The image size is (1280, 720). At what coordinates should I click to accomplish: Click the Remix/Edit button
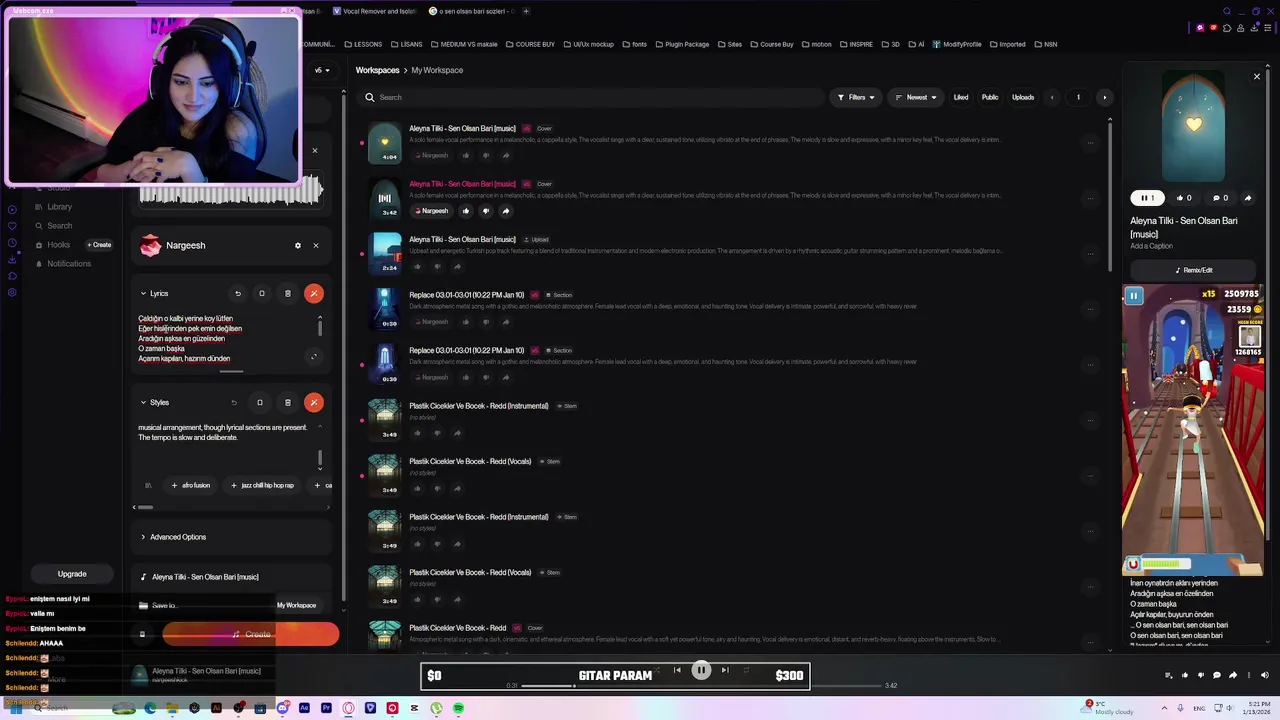[1193, 270]
